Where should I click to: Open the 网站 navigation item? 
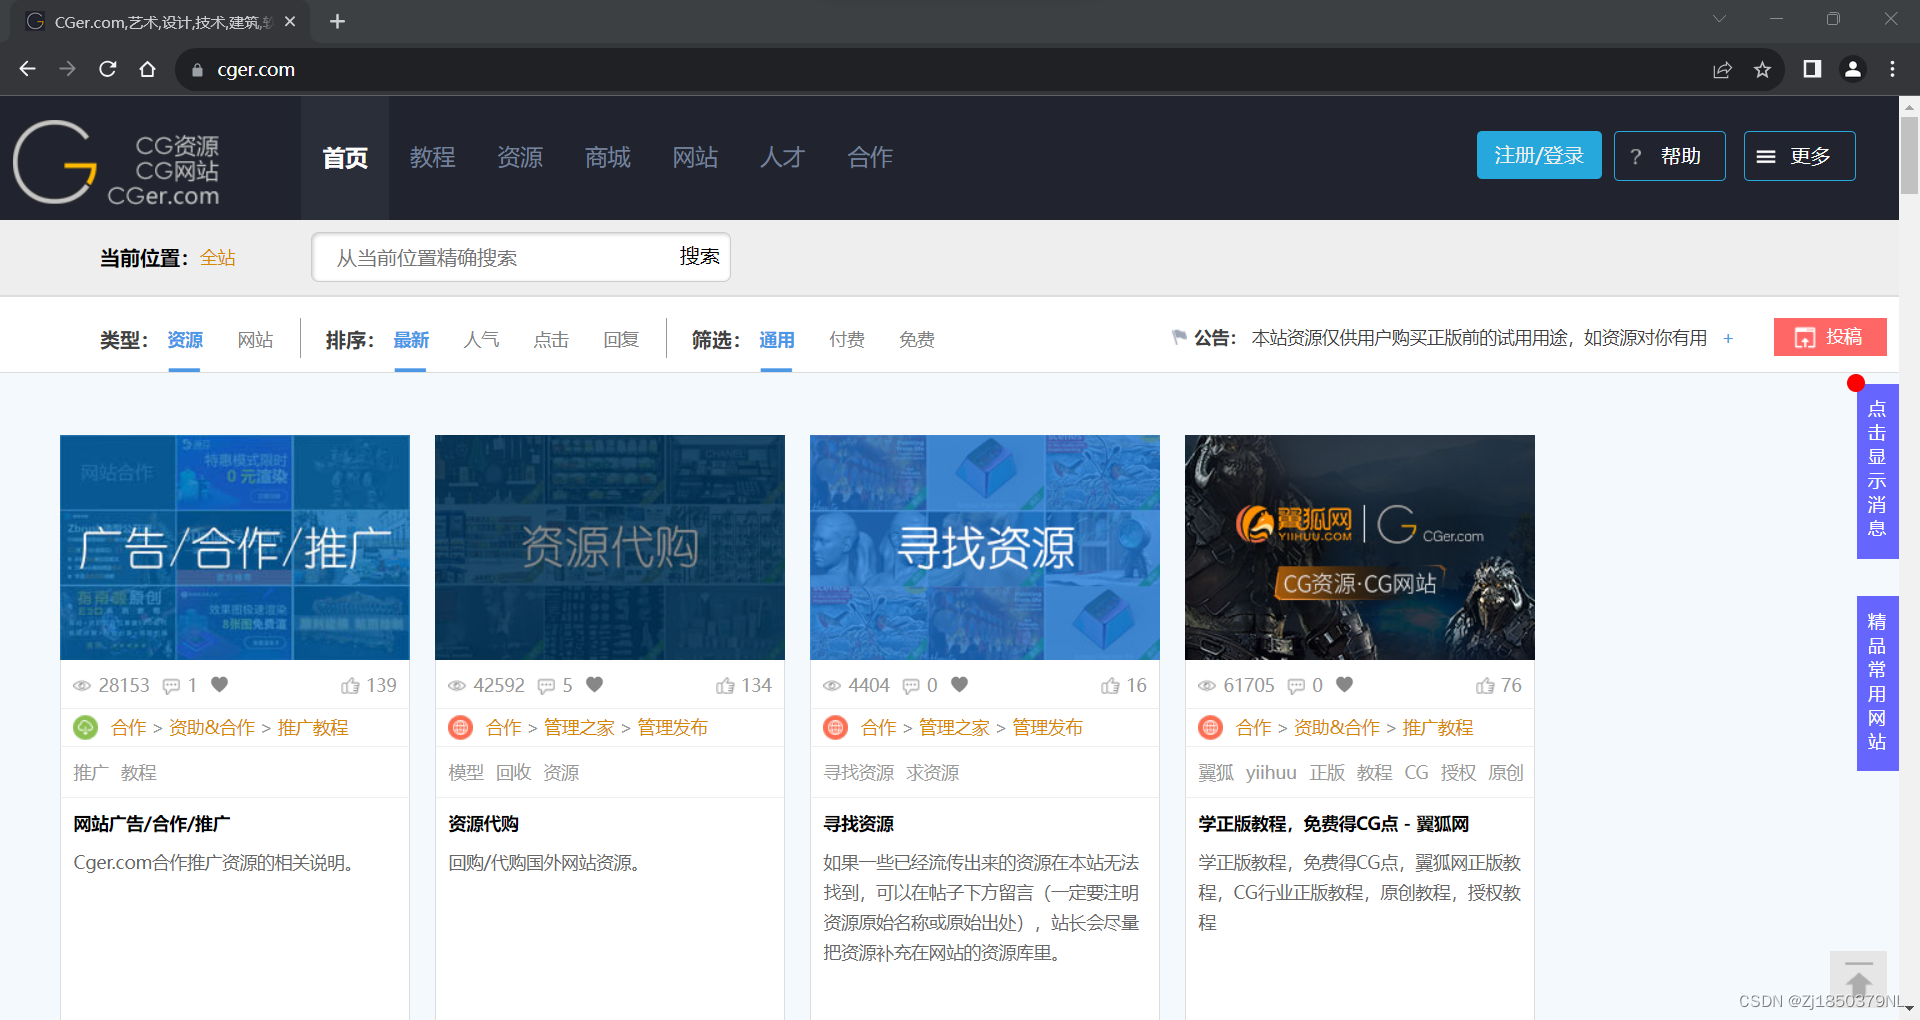pyautogui.click(x=695, y=158)
